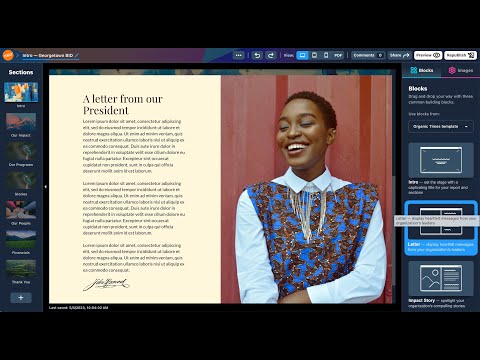Click the canvas vertical scrollbar
The width and height of the screenshot is (480, 360).
pos(394,230)
